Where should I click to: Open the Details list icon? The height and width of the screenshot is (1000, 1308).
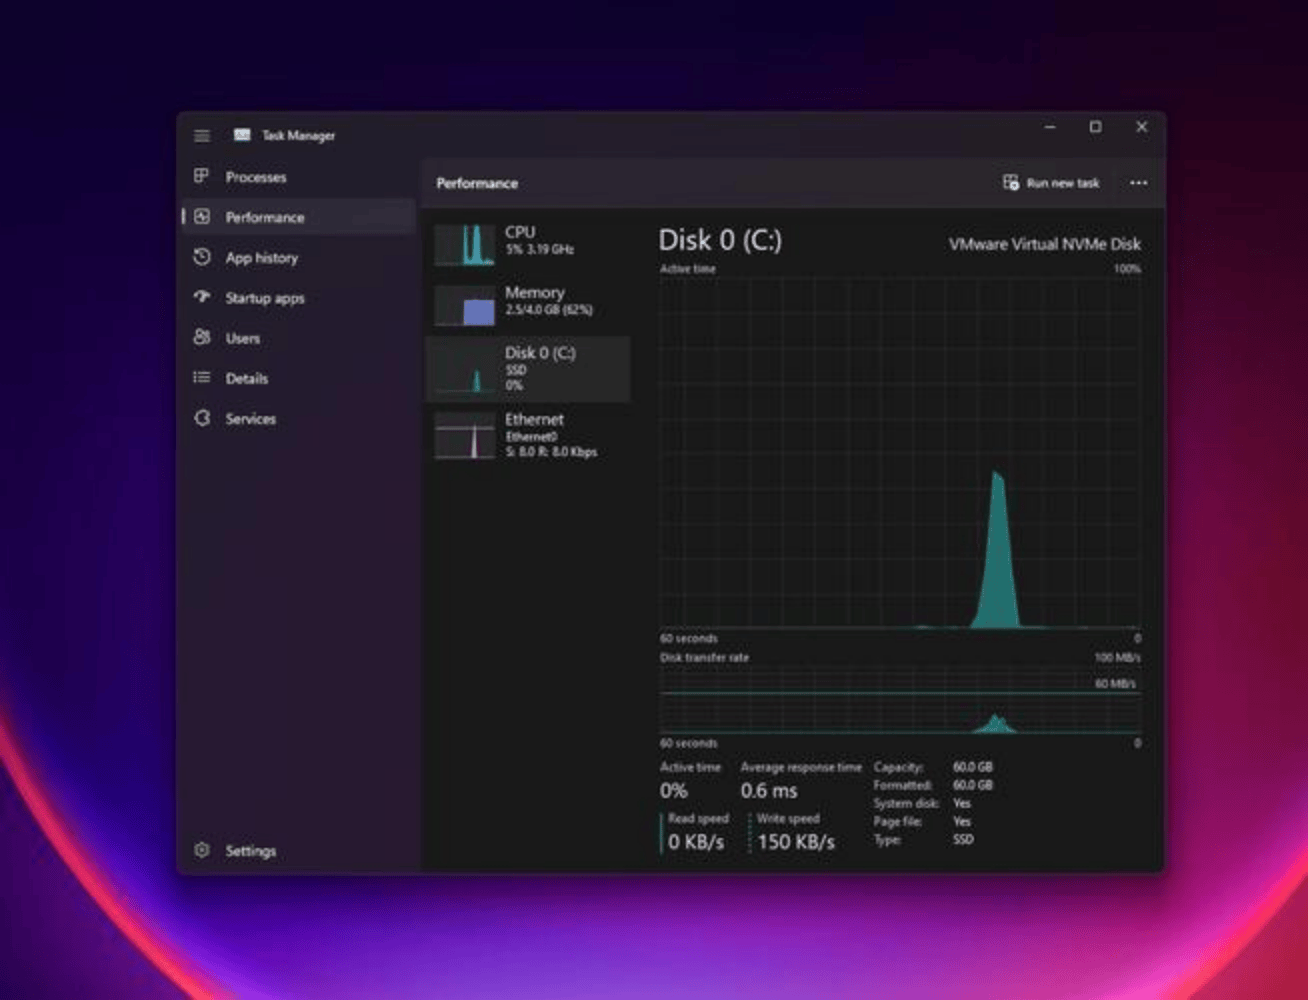pos(202,378)
